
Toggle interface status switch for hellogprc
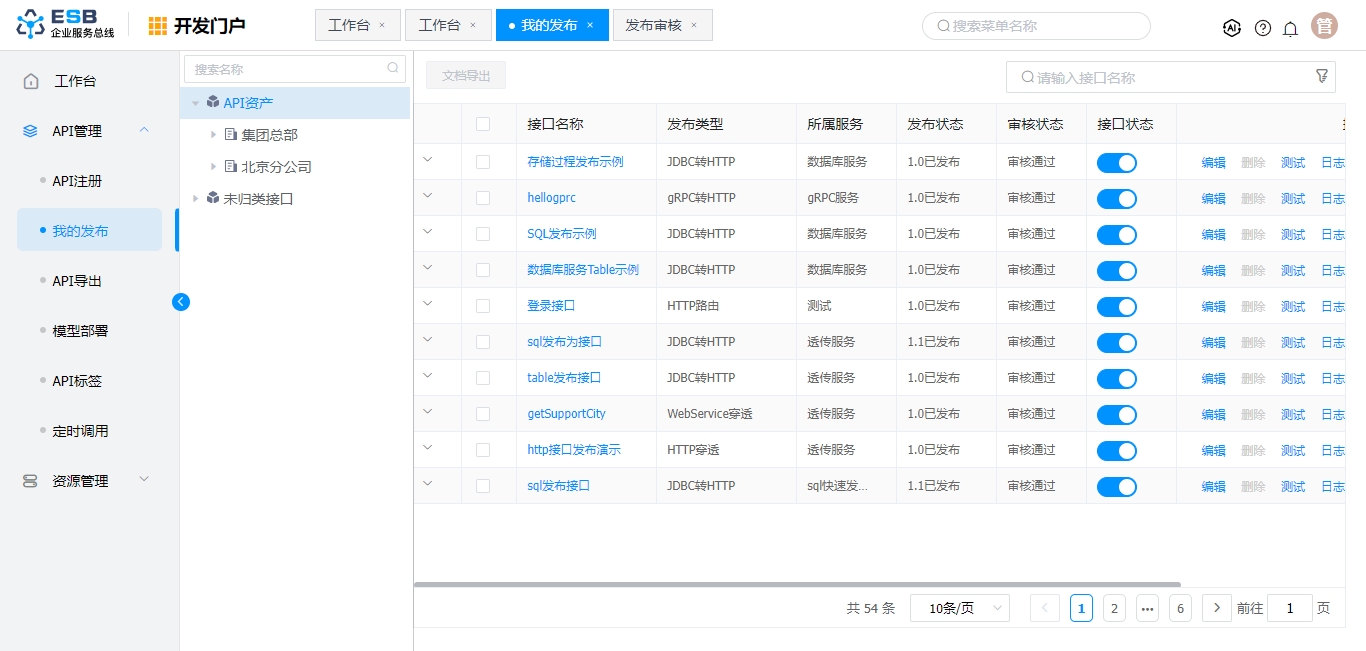(x=1116, y=199)
